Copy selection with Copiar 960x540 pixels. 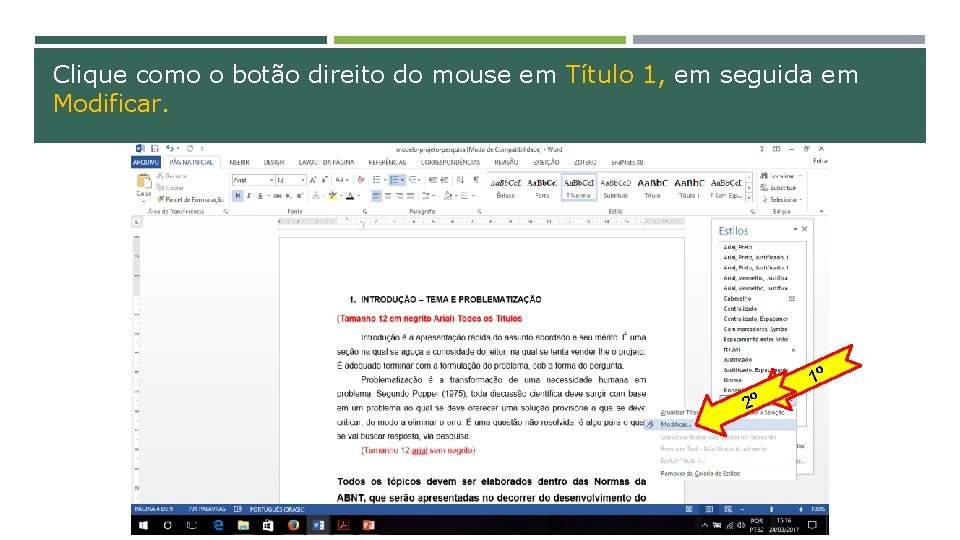click(170, 187)
